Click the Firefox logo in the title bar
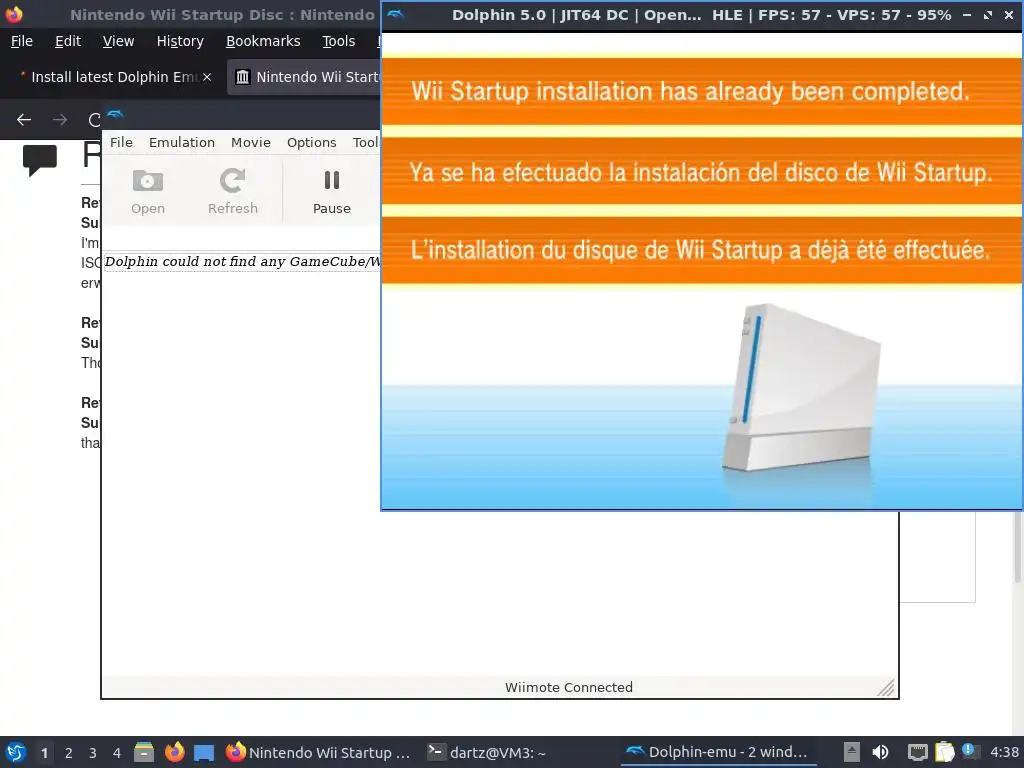 pos(14,14)
